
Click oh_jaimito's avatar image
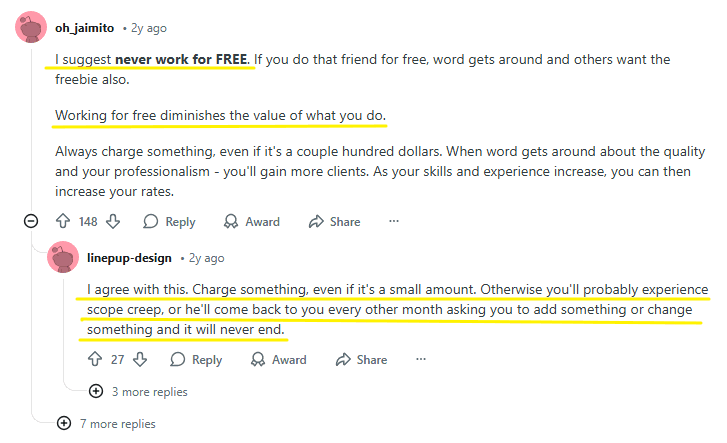[x=31, y=27]
